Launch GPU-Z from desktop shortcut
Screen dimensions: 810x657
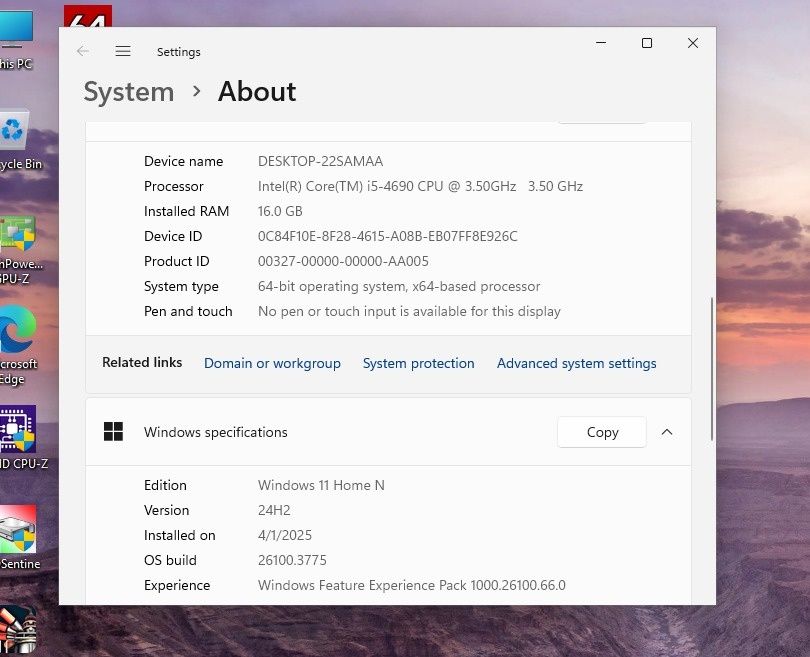click(x=17, y=236)
